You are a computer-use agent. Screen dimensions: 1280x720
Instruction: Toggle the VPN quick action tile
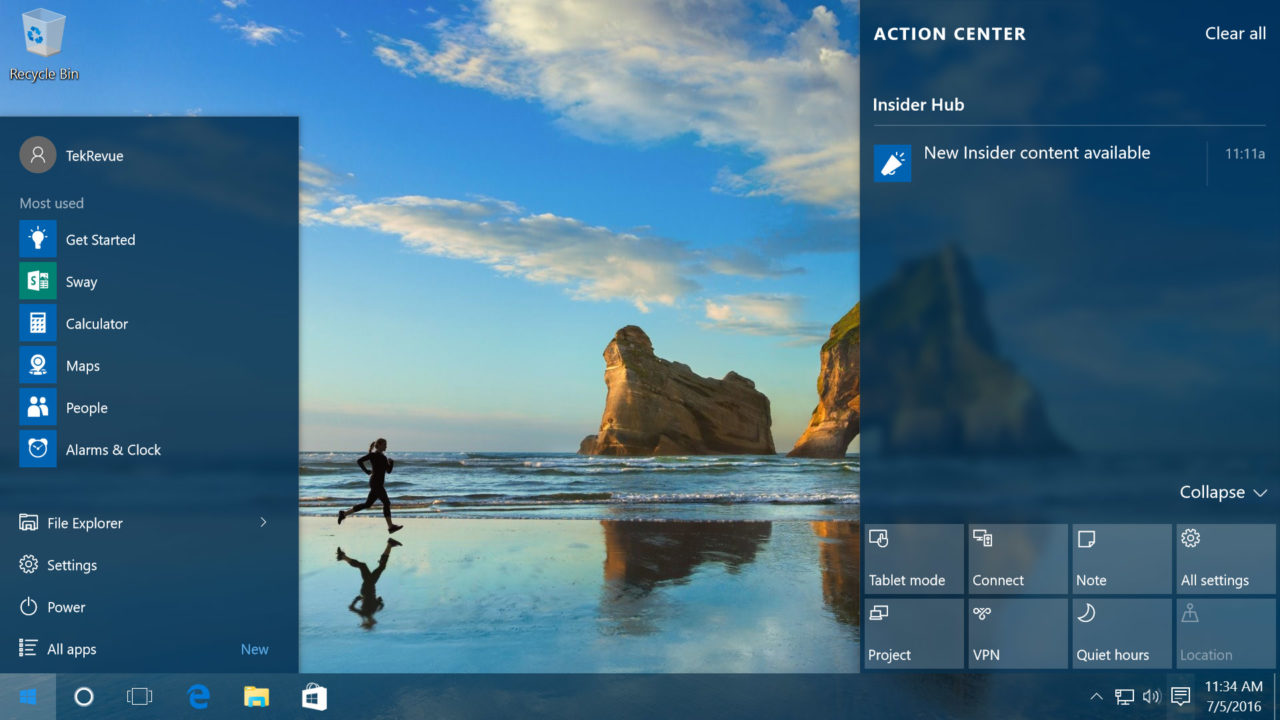[1018, 634]
